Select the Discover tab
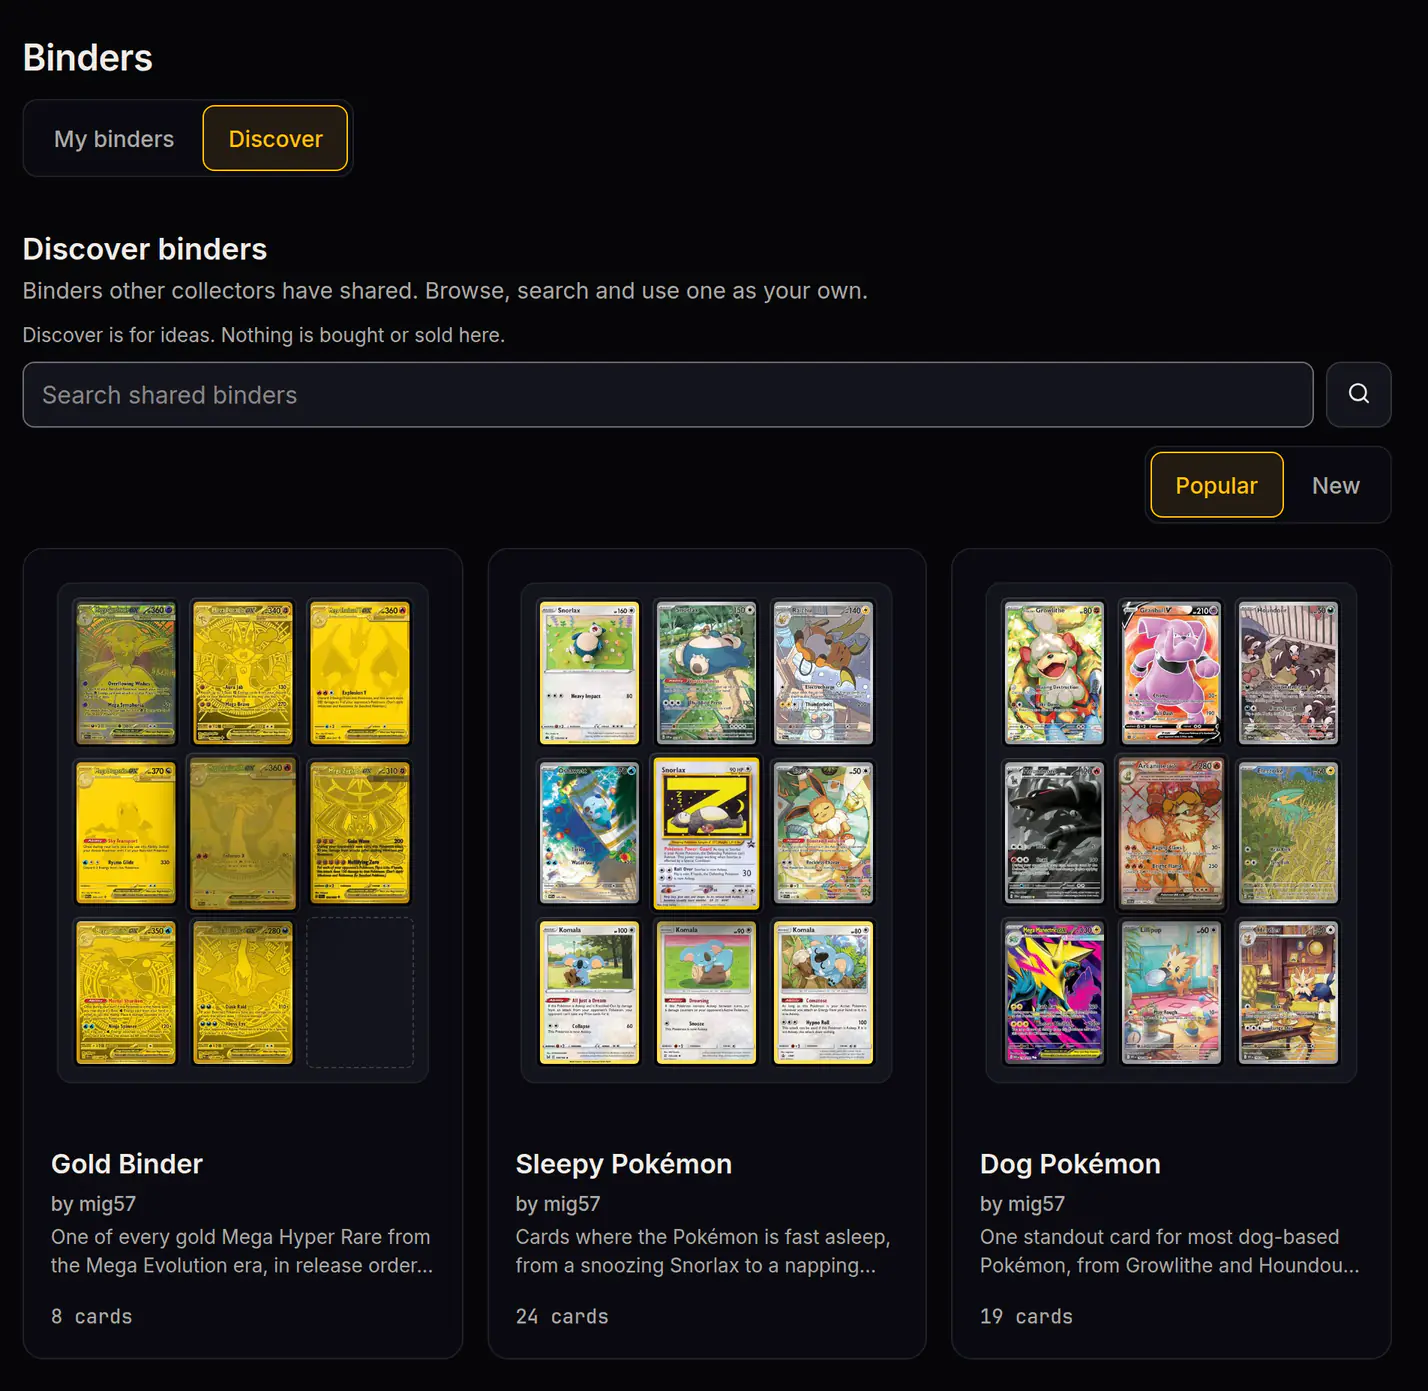 coord(275,139)
